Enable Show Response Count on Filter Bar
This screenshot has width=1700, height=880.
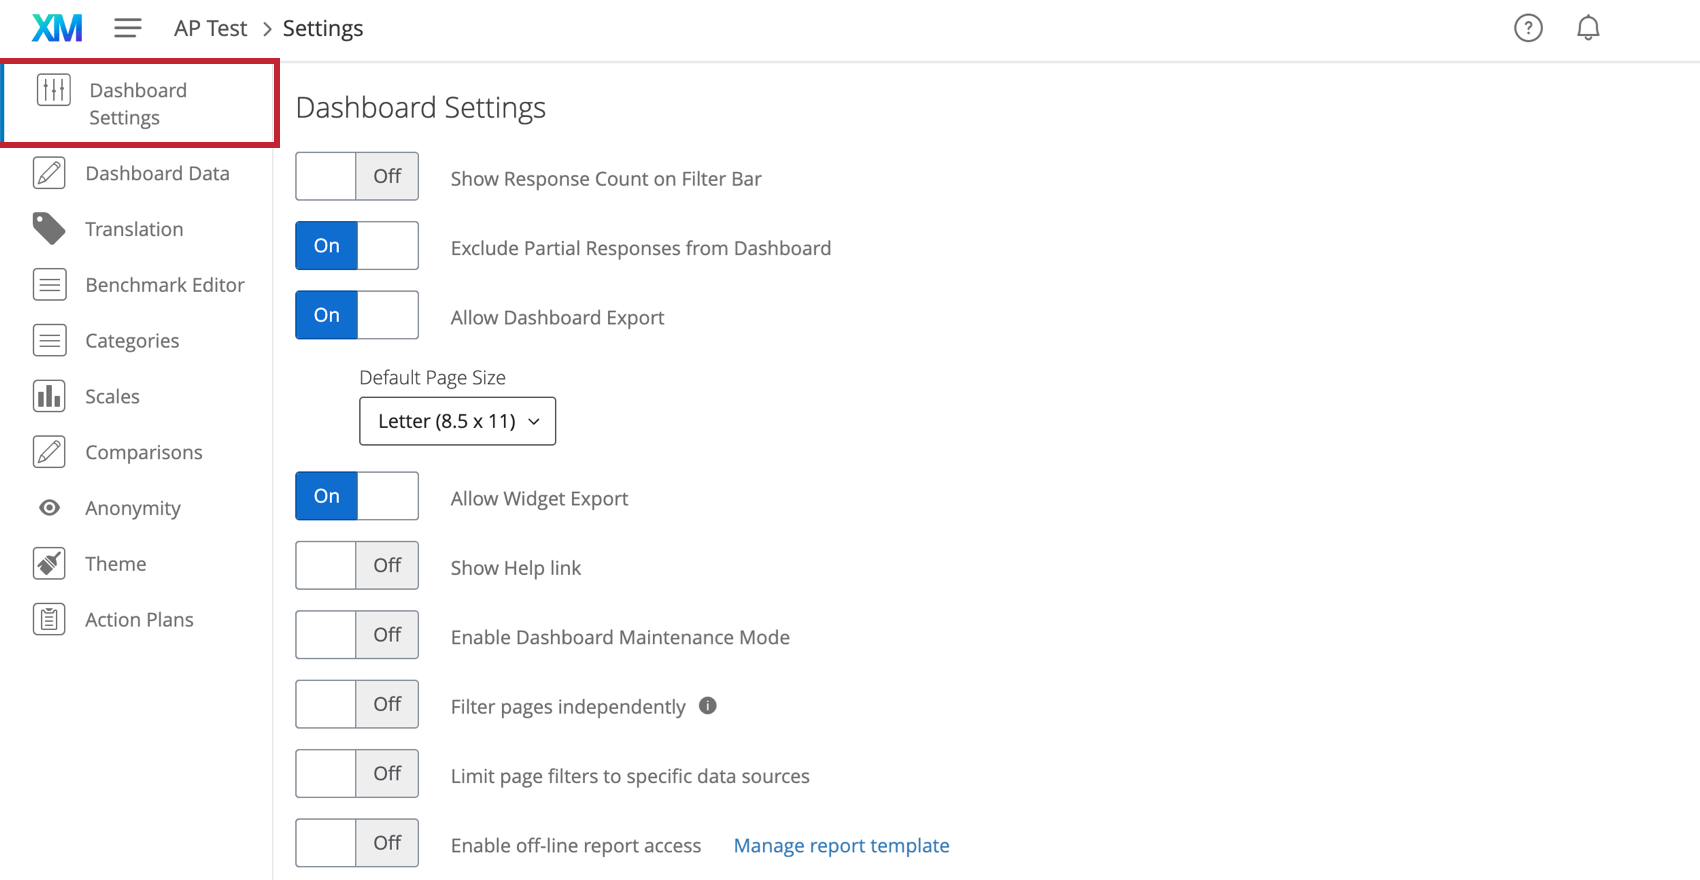coord(356,175)
